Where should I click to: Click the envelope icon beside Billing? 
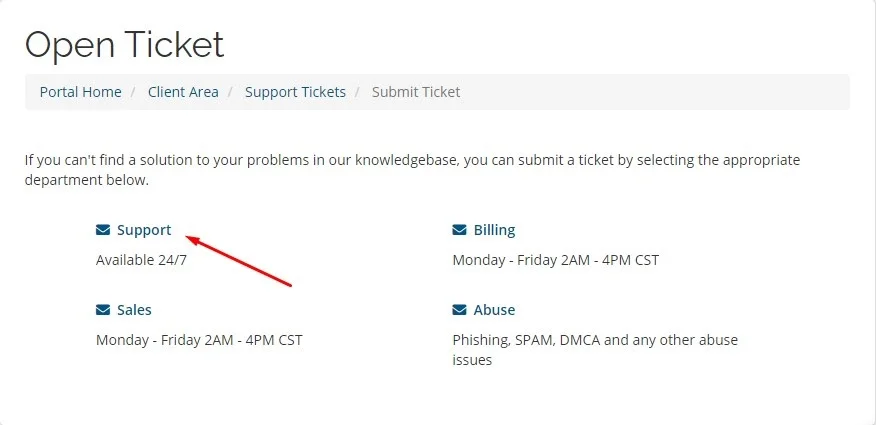[x=459, y=230]
